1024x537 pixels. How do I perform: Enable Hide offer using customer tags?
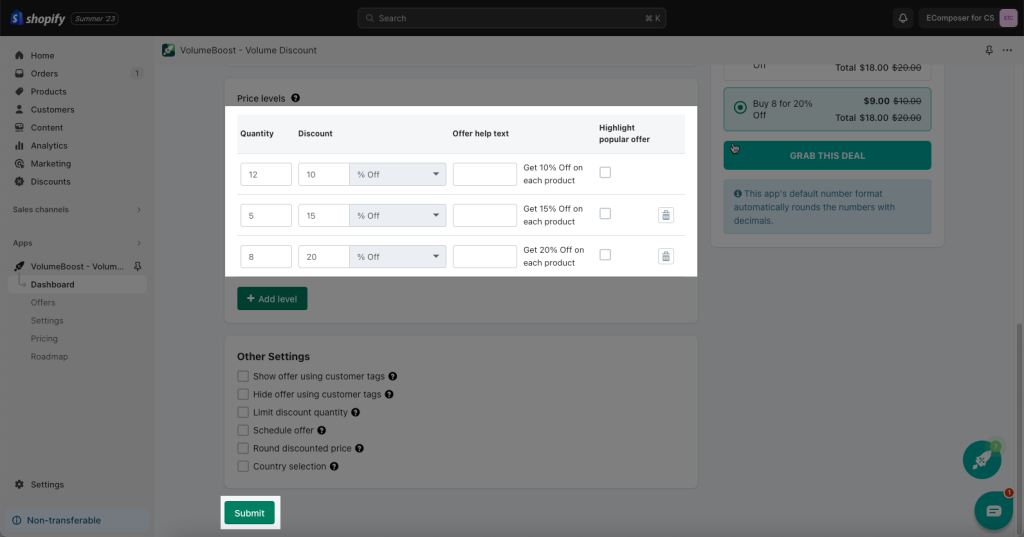(x=243, y=395)
